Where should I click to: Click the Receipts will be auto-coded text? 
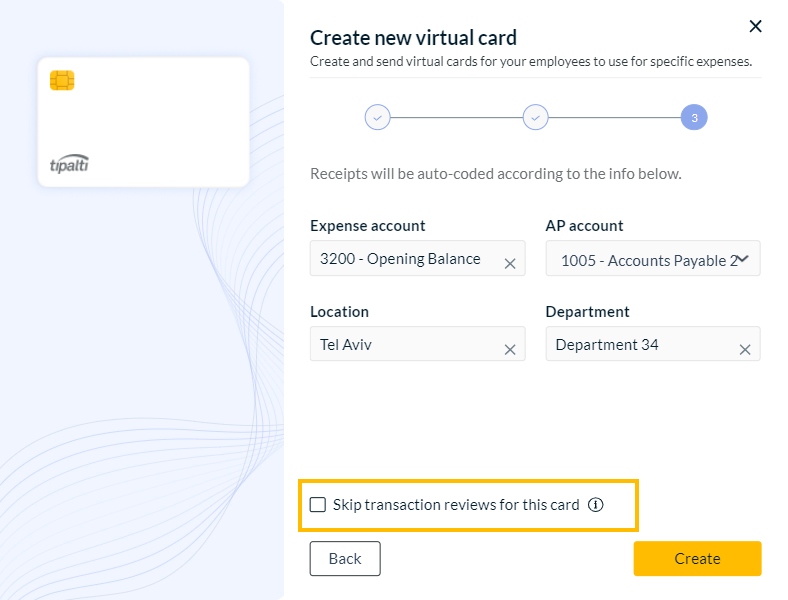[496, 174]
